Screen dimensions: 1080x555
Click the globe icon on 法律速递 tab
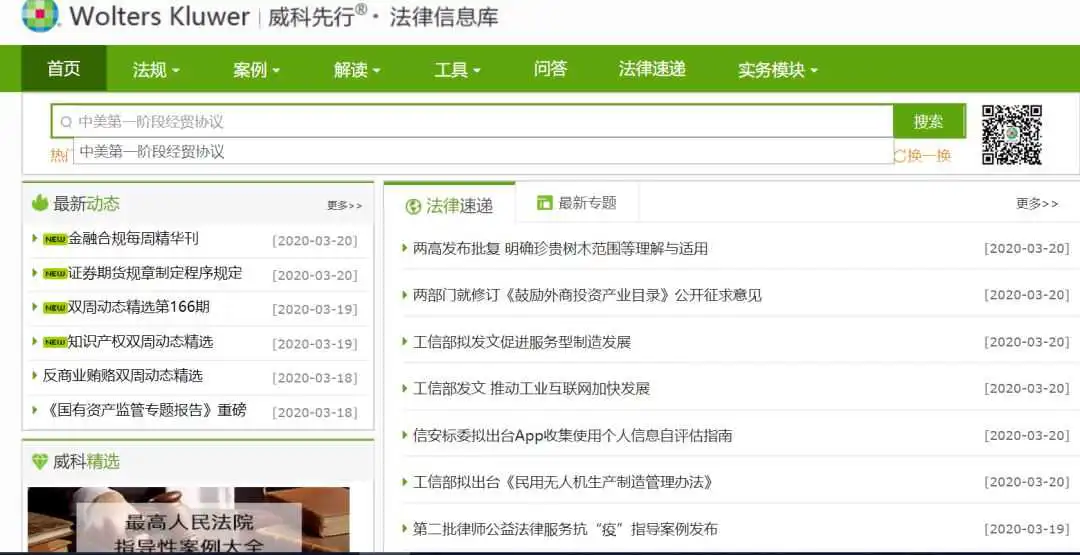coord(413,206)
